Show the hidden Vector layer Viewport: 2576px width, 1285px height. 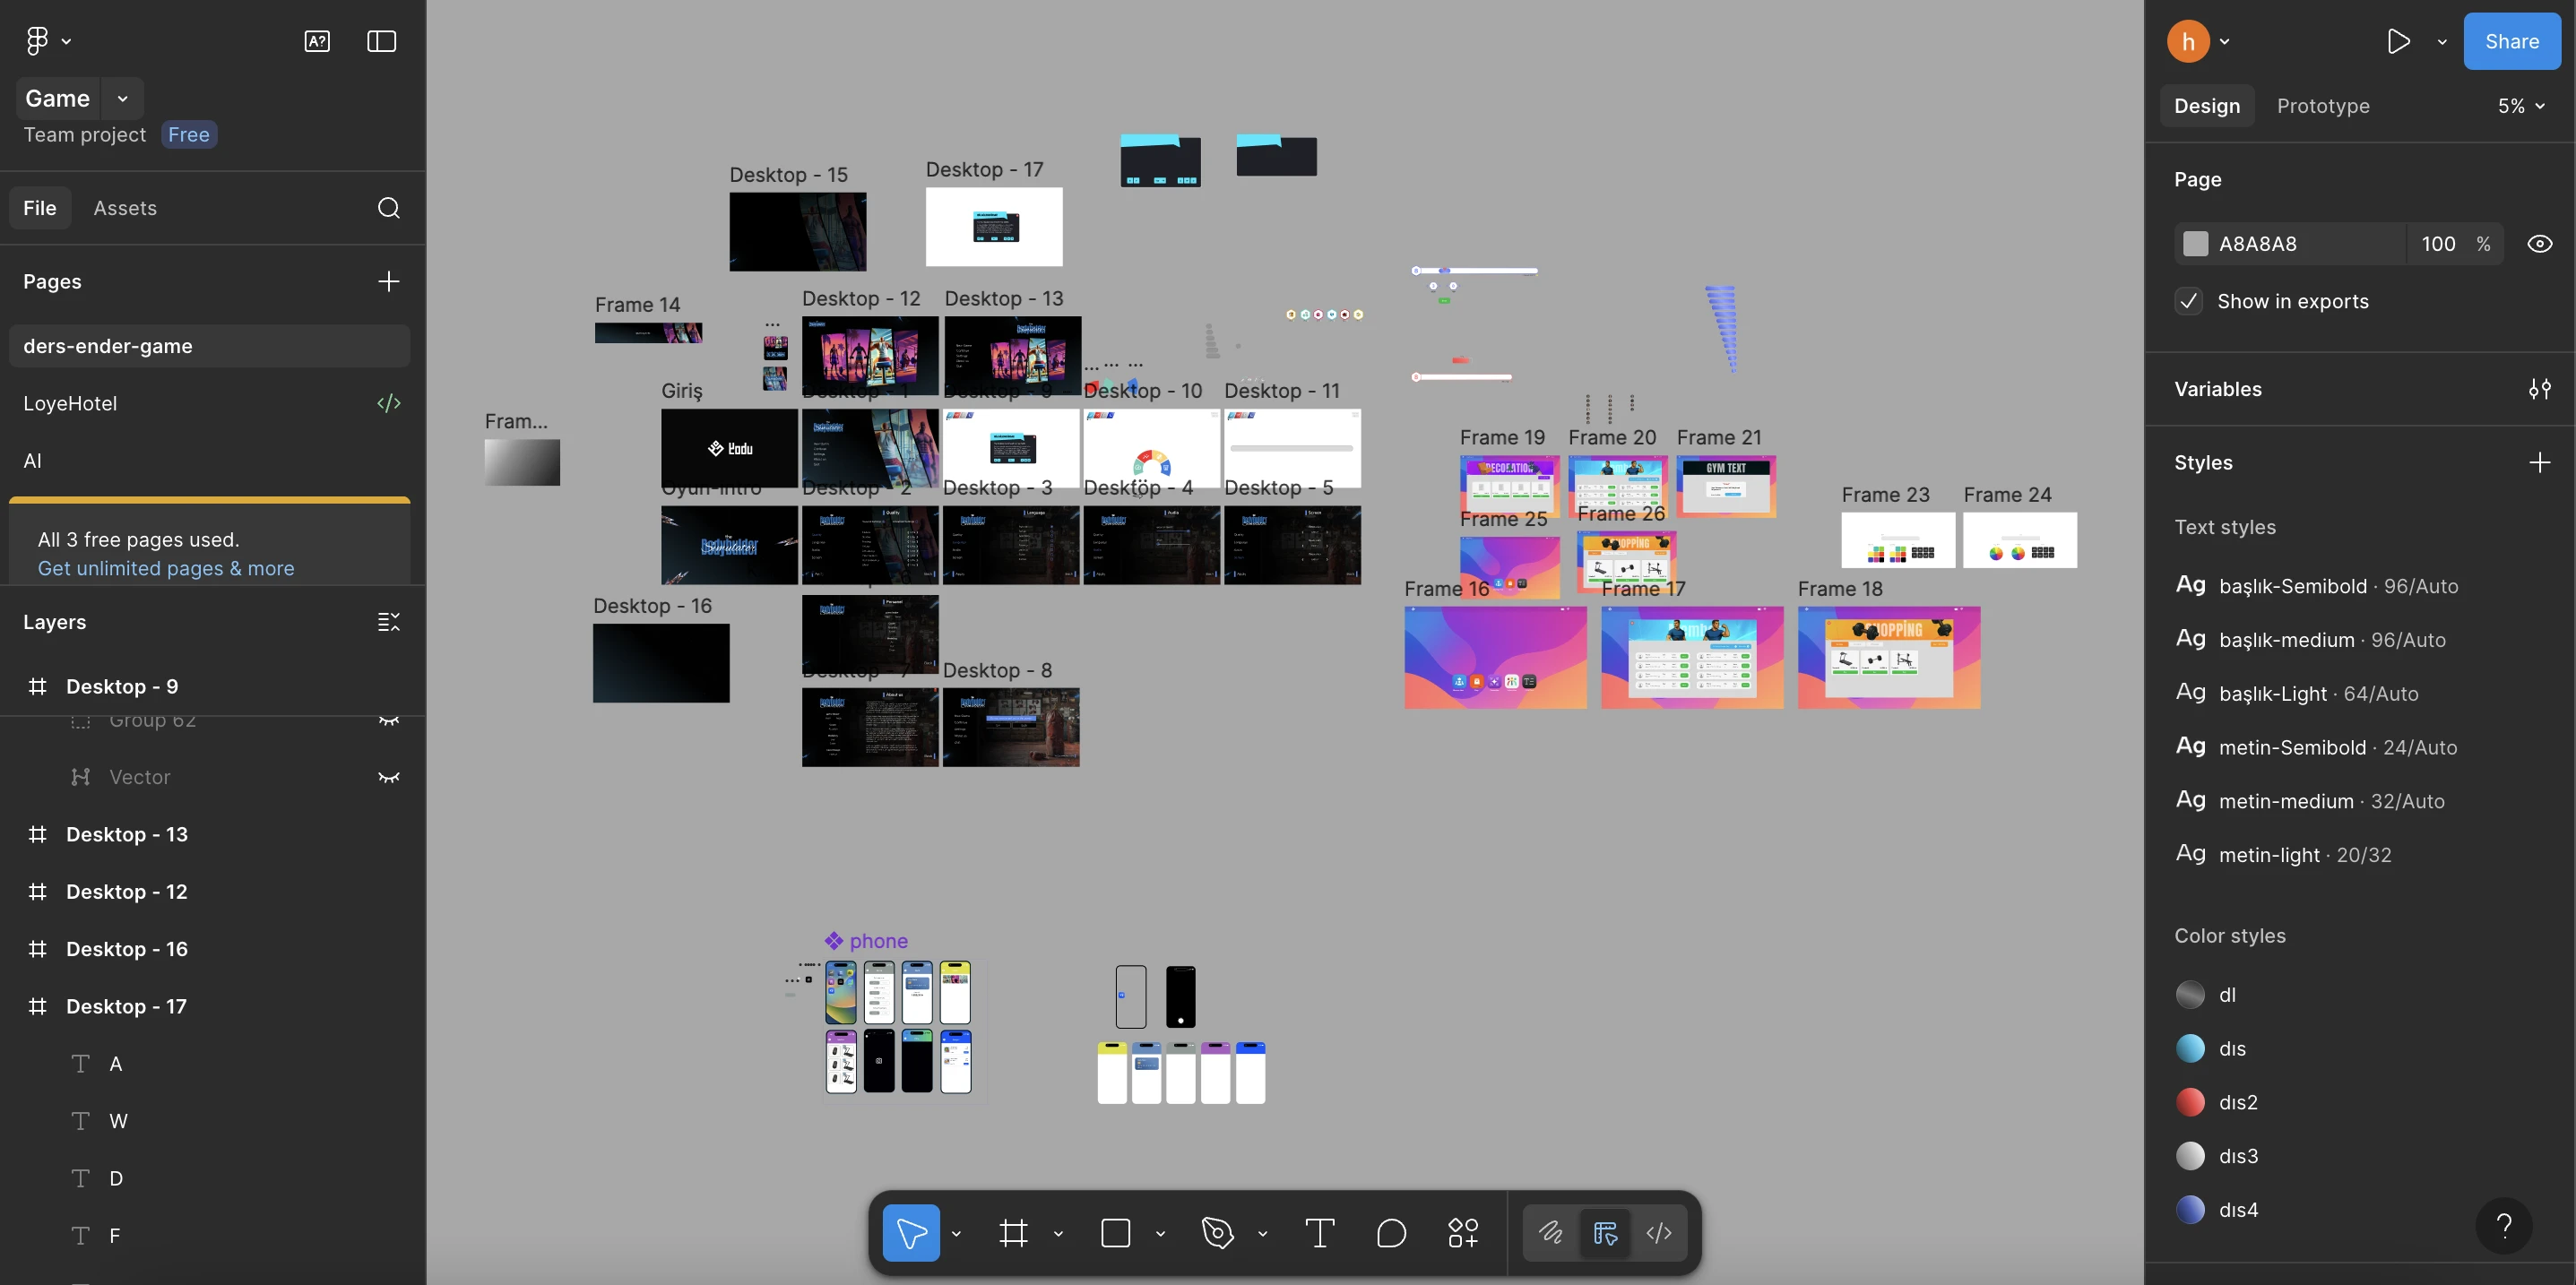[389, 777]
